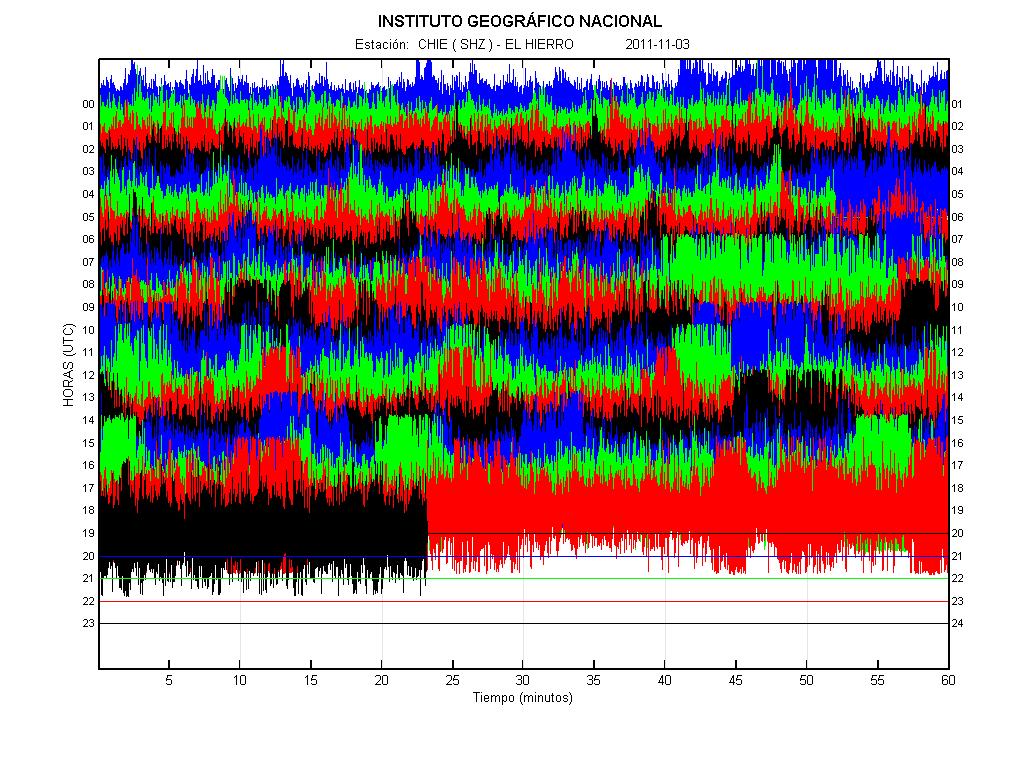The width and height of the screenshot is (1025, 768).
Task: Select the 45 minute tick label
Action: click(735, 680)
